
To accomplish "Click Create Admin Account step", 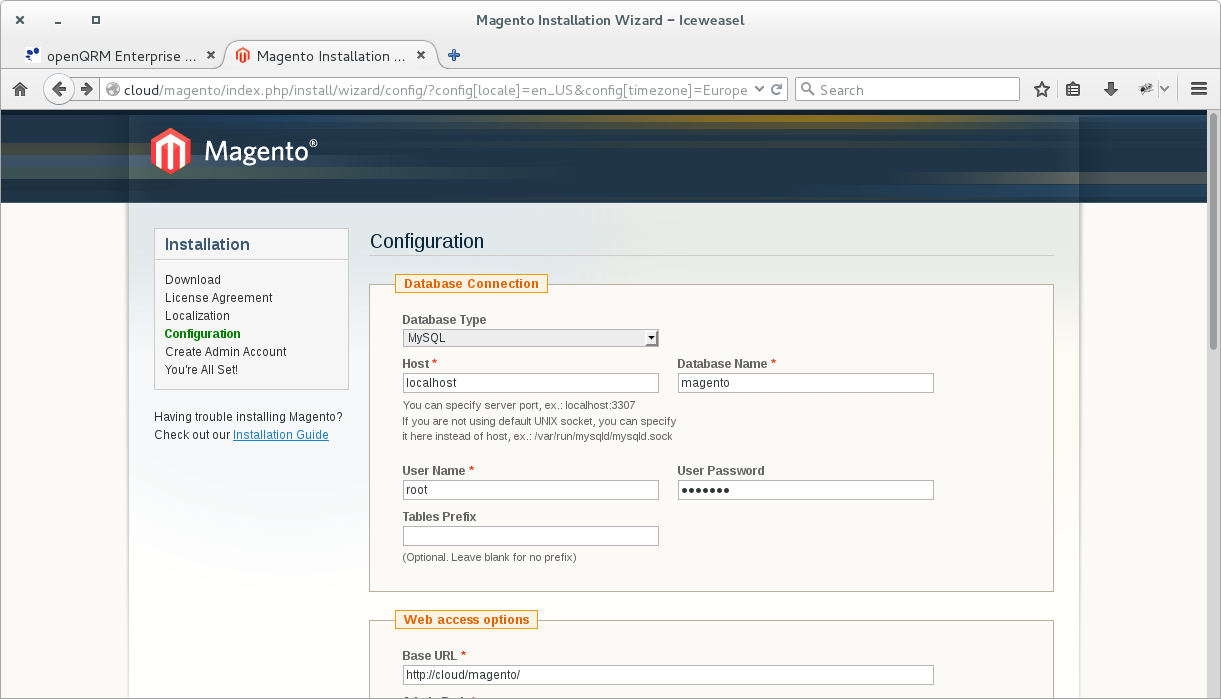I will coord(226,352).
